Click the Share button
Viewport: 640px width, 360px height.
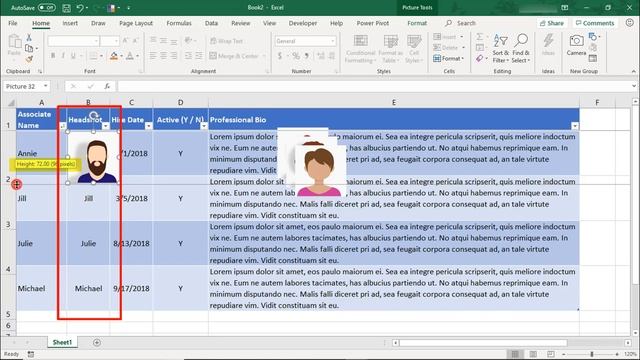pyautogui.click(x=551, y=23)
